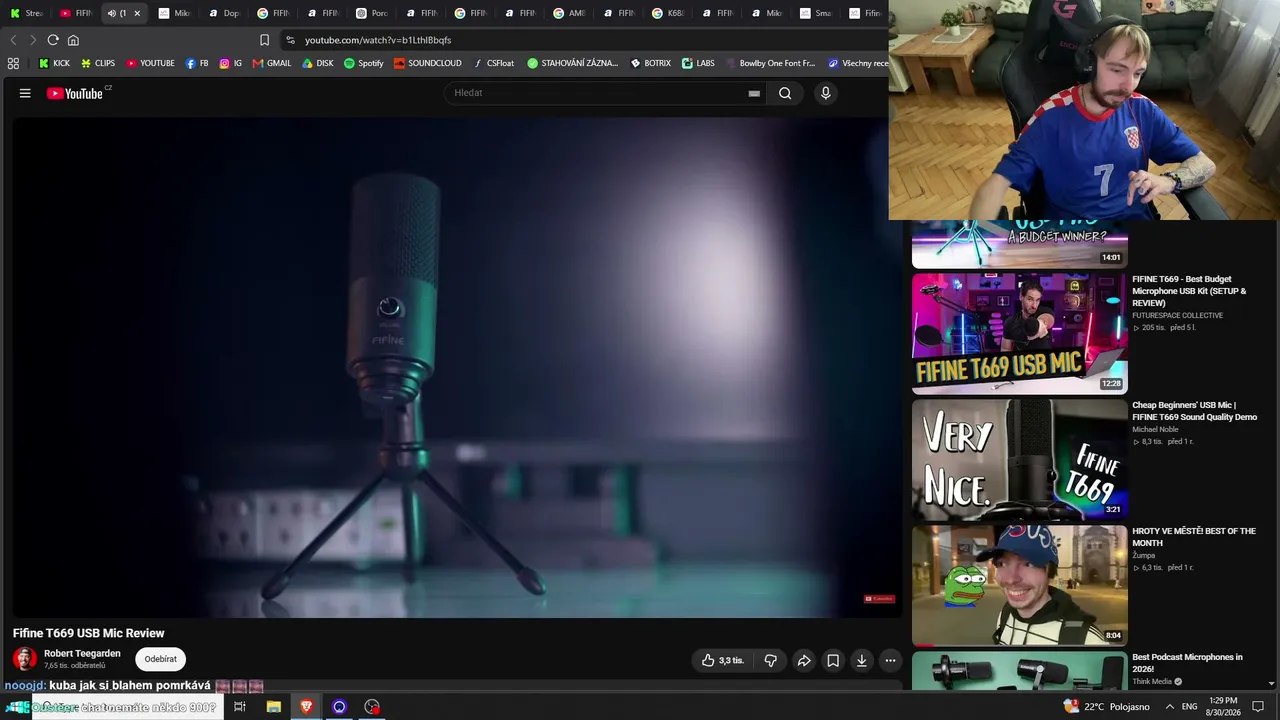
Task: Open the LABS bookmark
Action: 698,63
